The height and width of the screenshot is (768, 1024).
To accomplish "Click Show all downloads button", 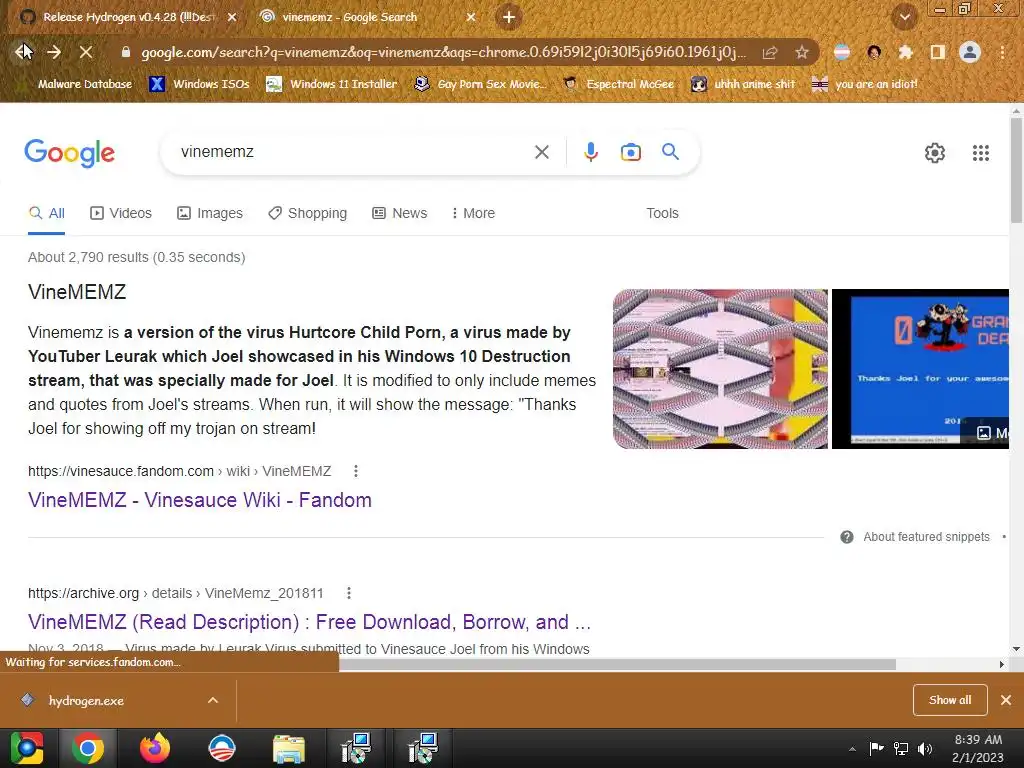I will tap(950, 700).
